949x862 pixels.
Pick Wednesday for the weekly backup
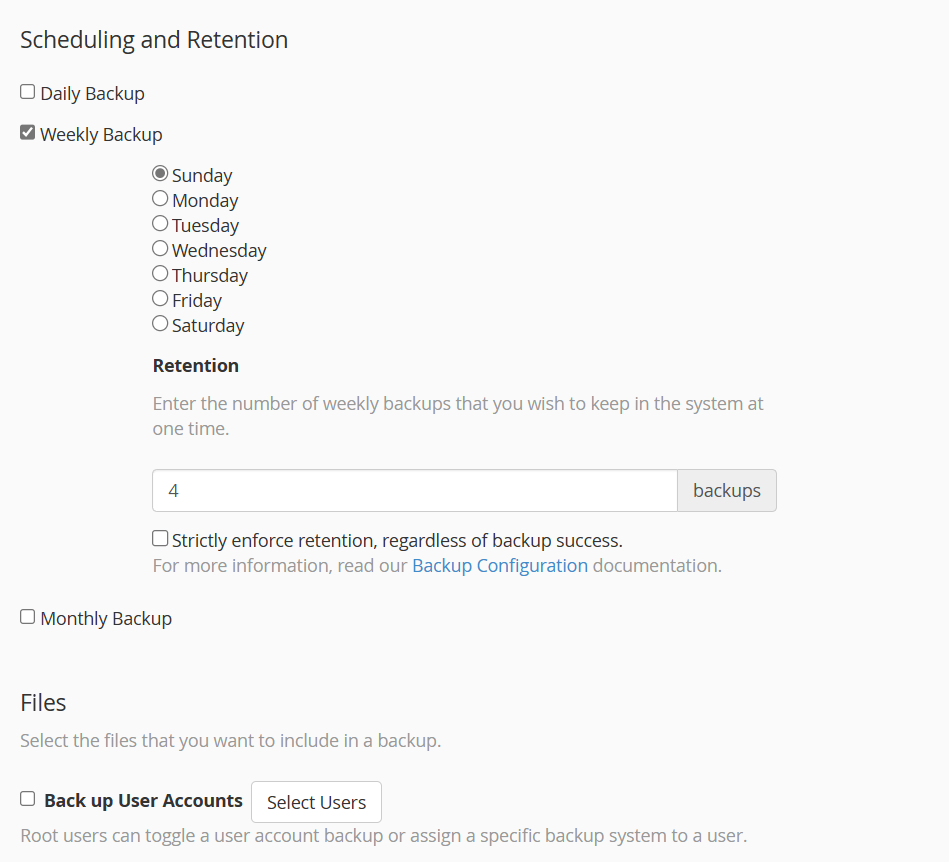pos(160,249)
